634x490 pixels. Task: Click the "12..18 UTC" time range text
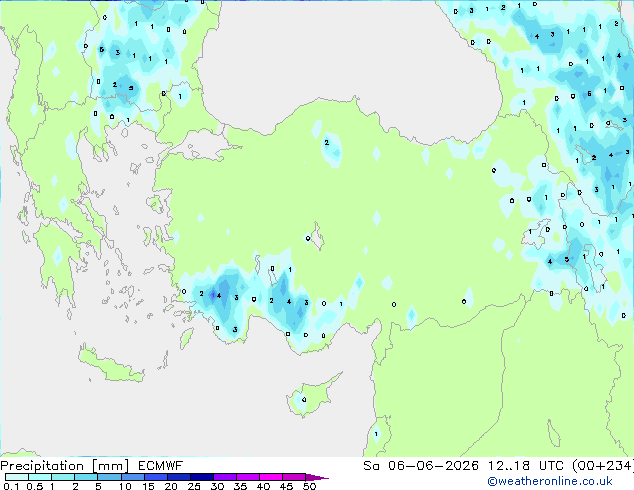pyautogui.click(x=525, y=466)
